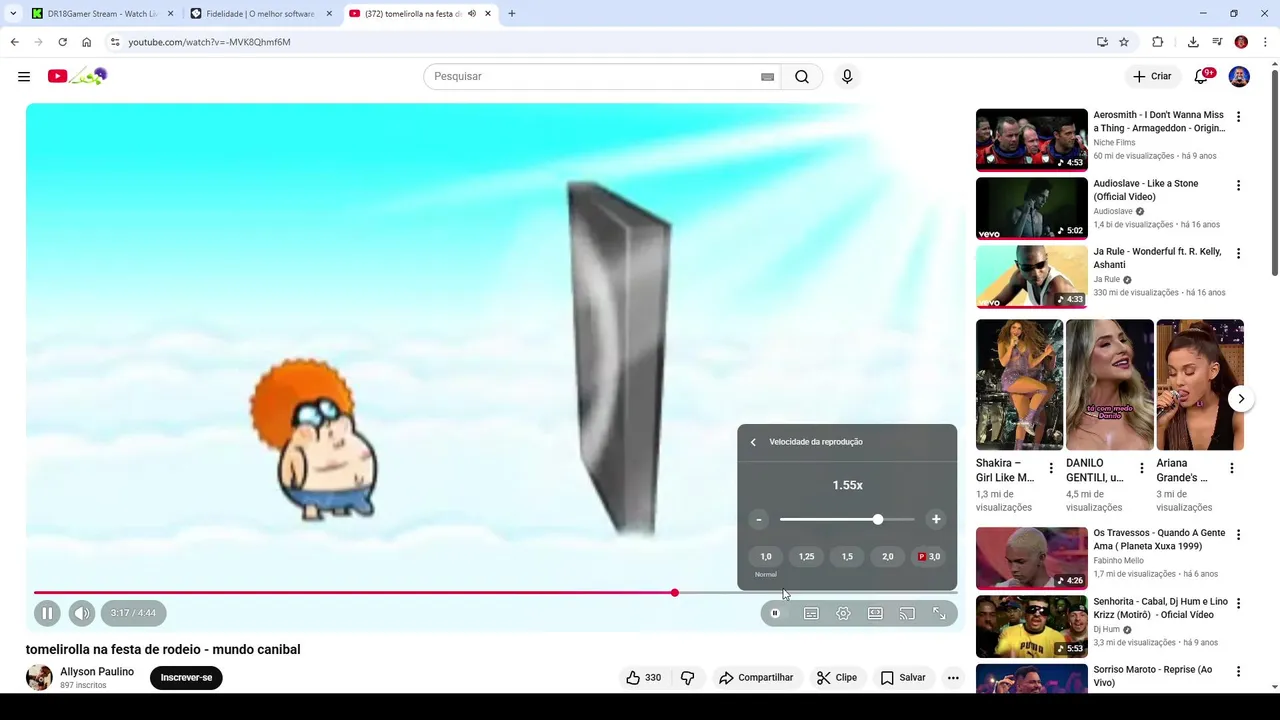Viewport: 1280px width, 720px height.
Task: Switch to theater mode
Action: [x=875, y=613]
